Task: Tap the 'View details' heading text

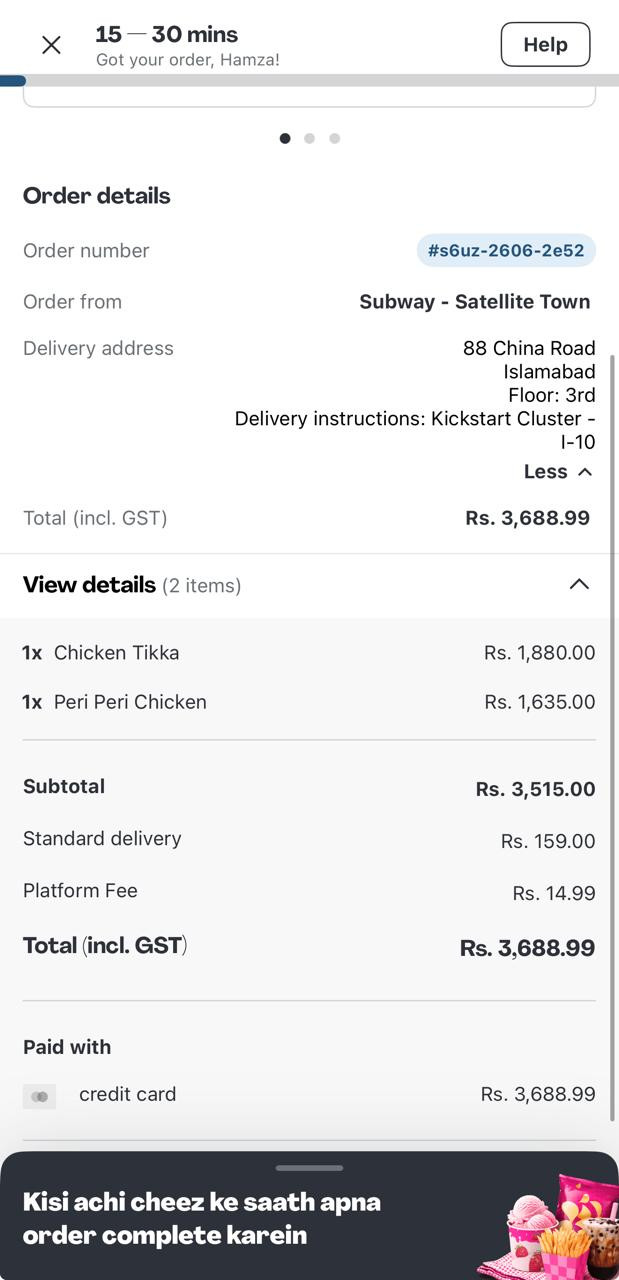Action: (x=90, y=585)
